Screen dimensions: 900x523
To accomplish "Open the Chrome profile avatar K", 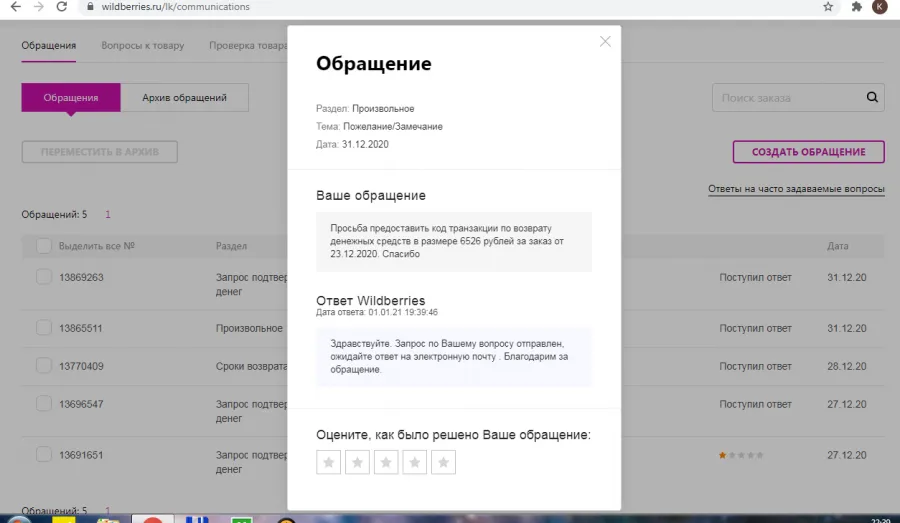I will [x=879, y=7].
